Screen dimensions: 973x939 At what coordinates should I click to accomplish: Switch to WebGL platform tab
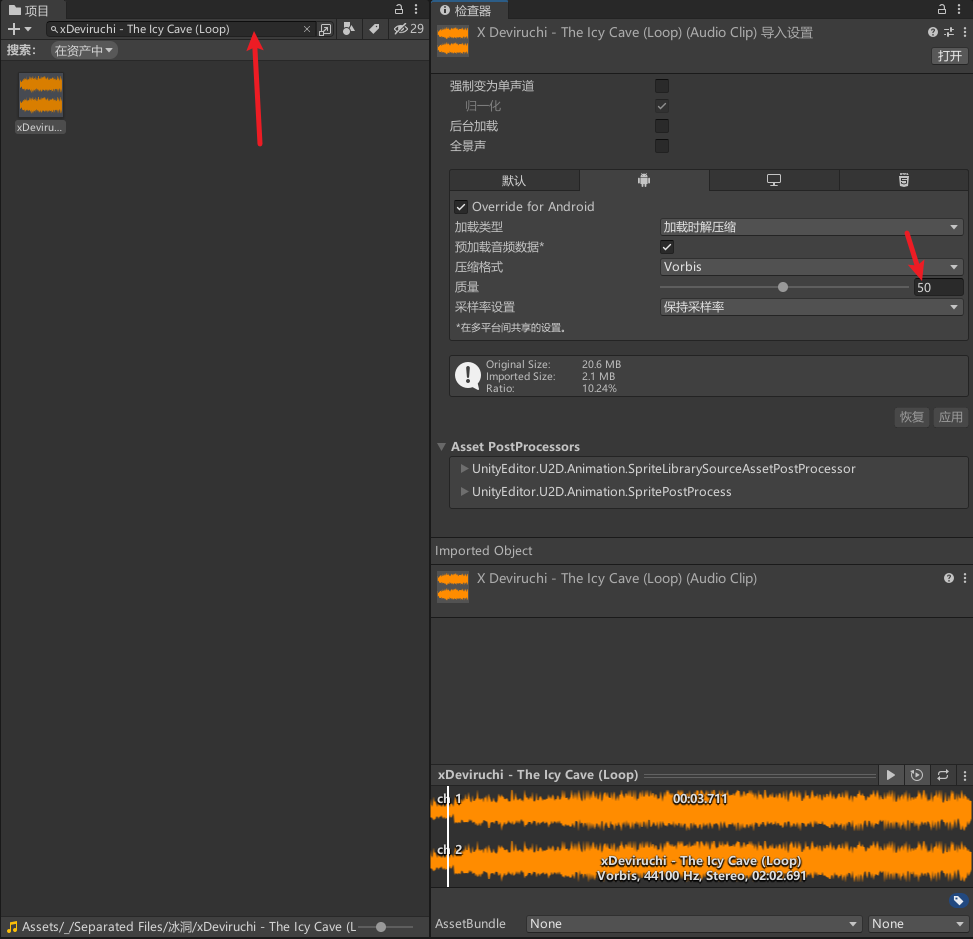click(x=904, y=181)
